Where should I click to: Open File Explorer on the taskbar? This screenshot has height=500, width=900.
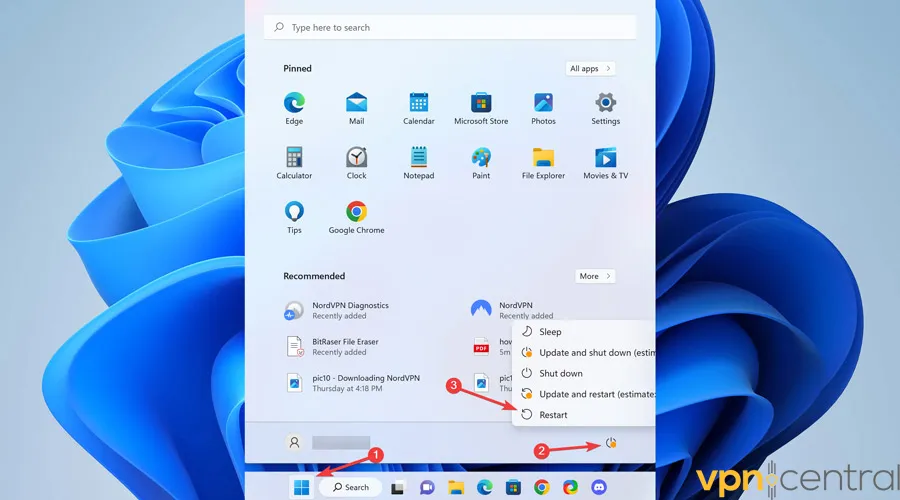click(456, 487)
